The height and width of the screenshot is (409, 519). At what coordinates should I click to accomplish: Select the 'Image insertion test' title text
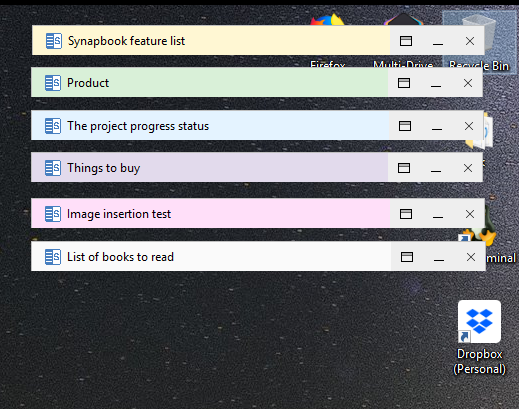pos(119,214)
